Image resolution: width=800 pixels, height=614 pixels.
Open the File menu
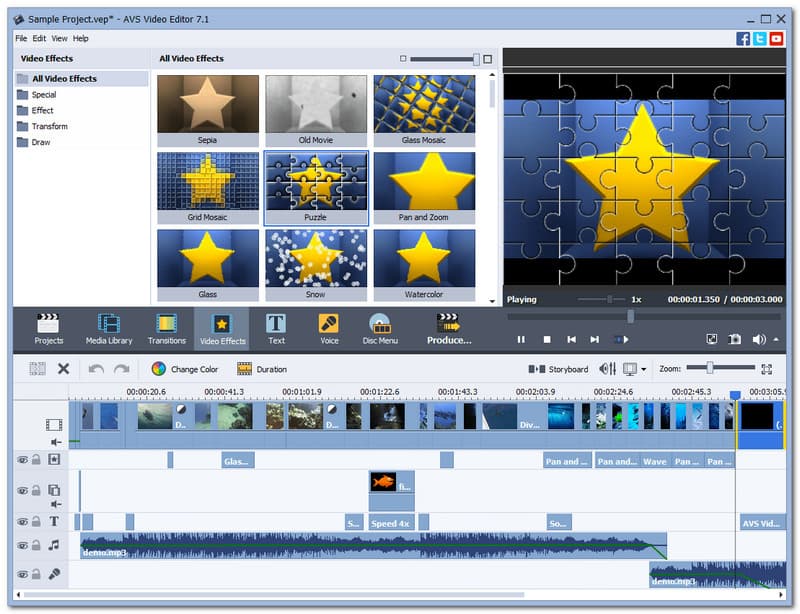click(21, 38)
